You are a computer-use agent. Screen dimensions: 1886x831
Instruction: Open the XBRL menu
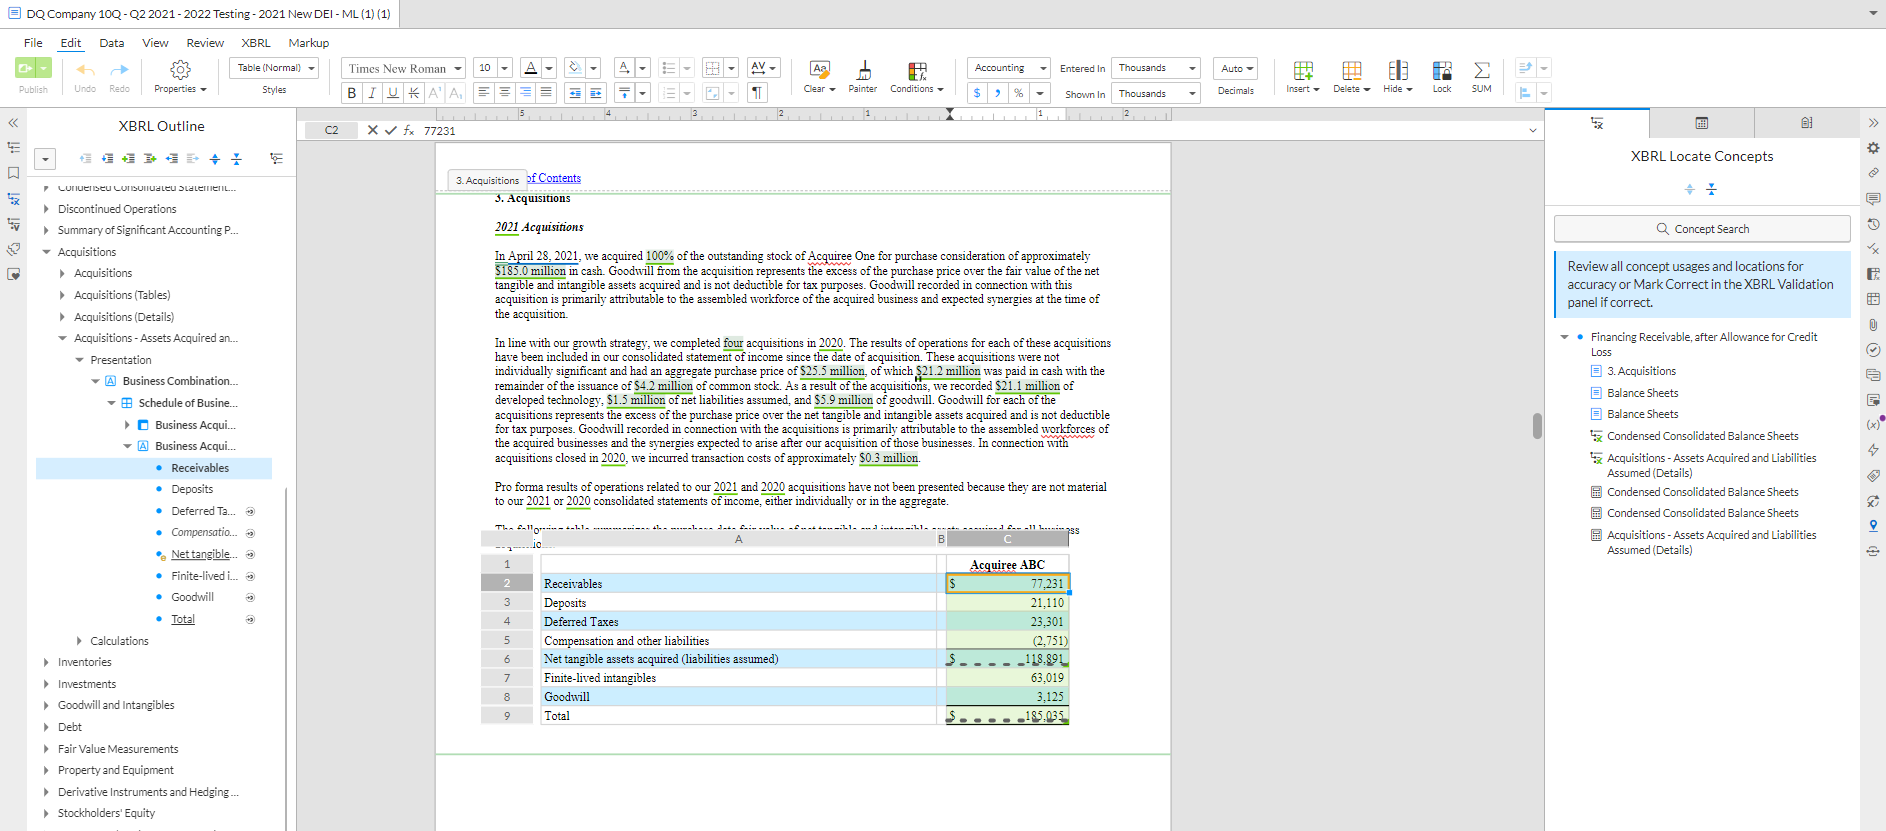click(x=256, y=43)
